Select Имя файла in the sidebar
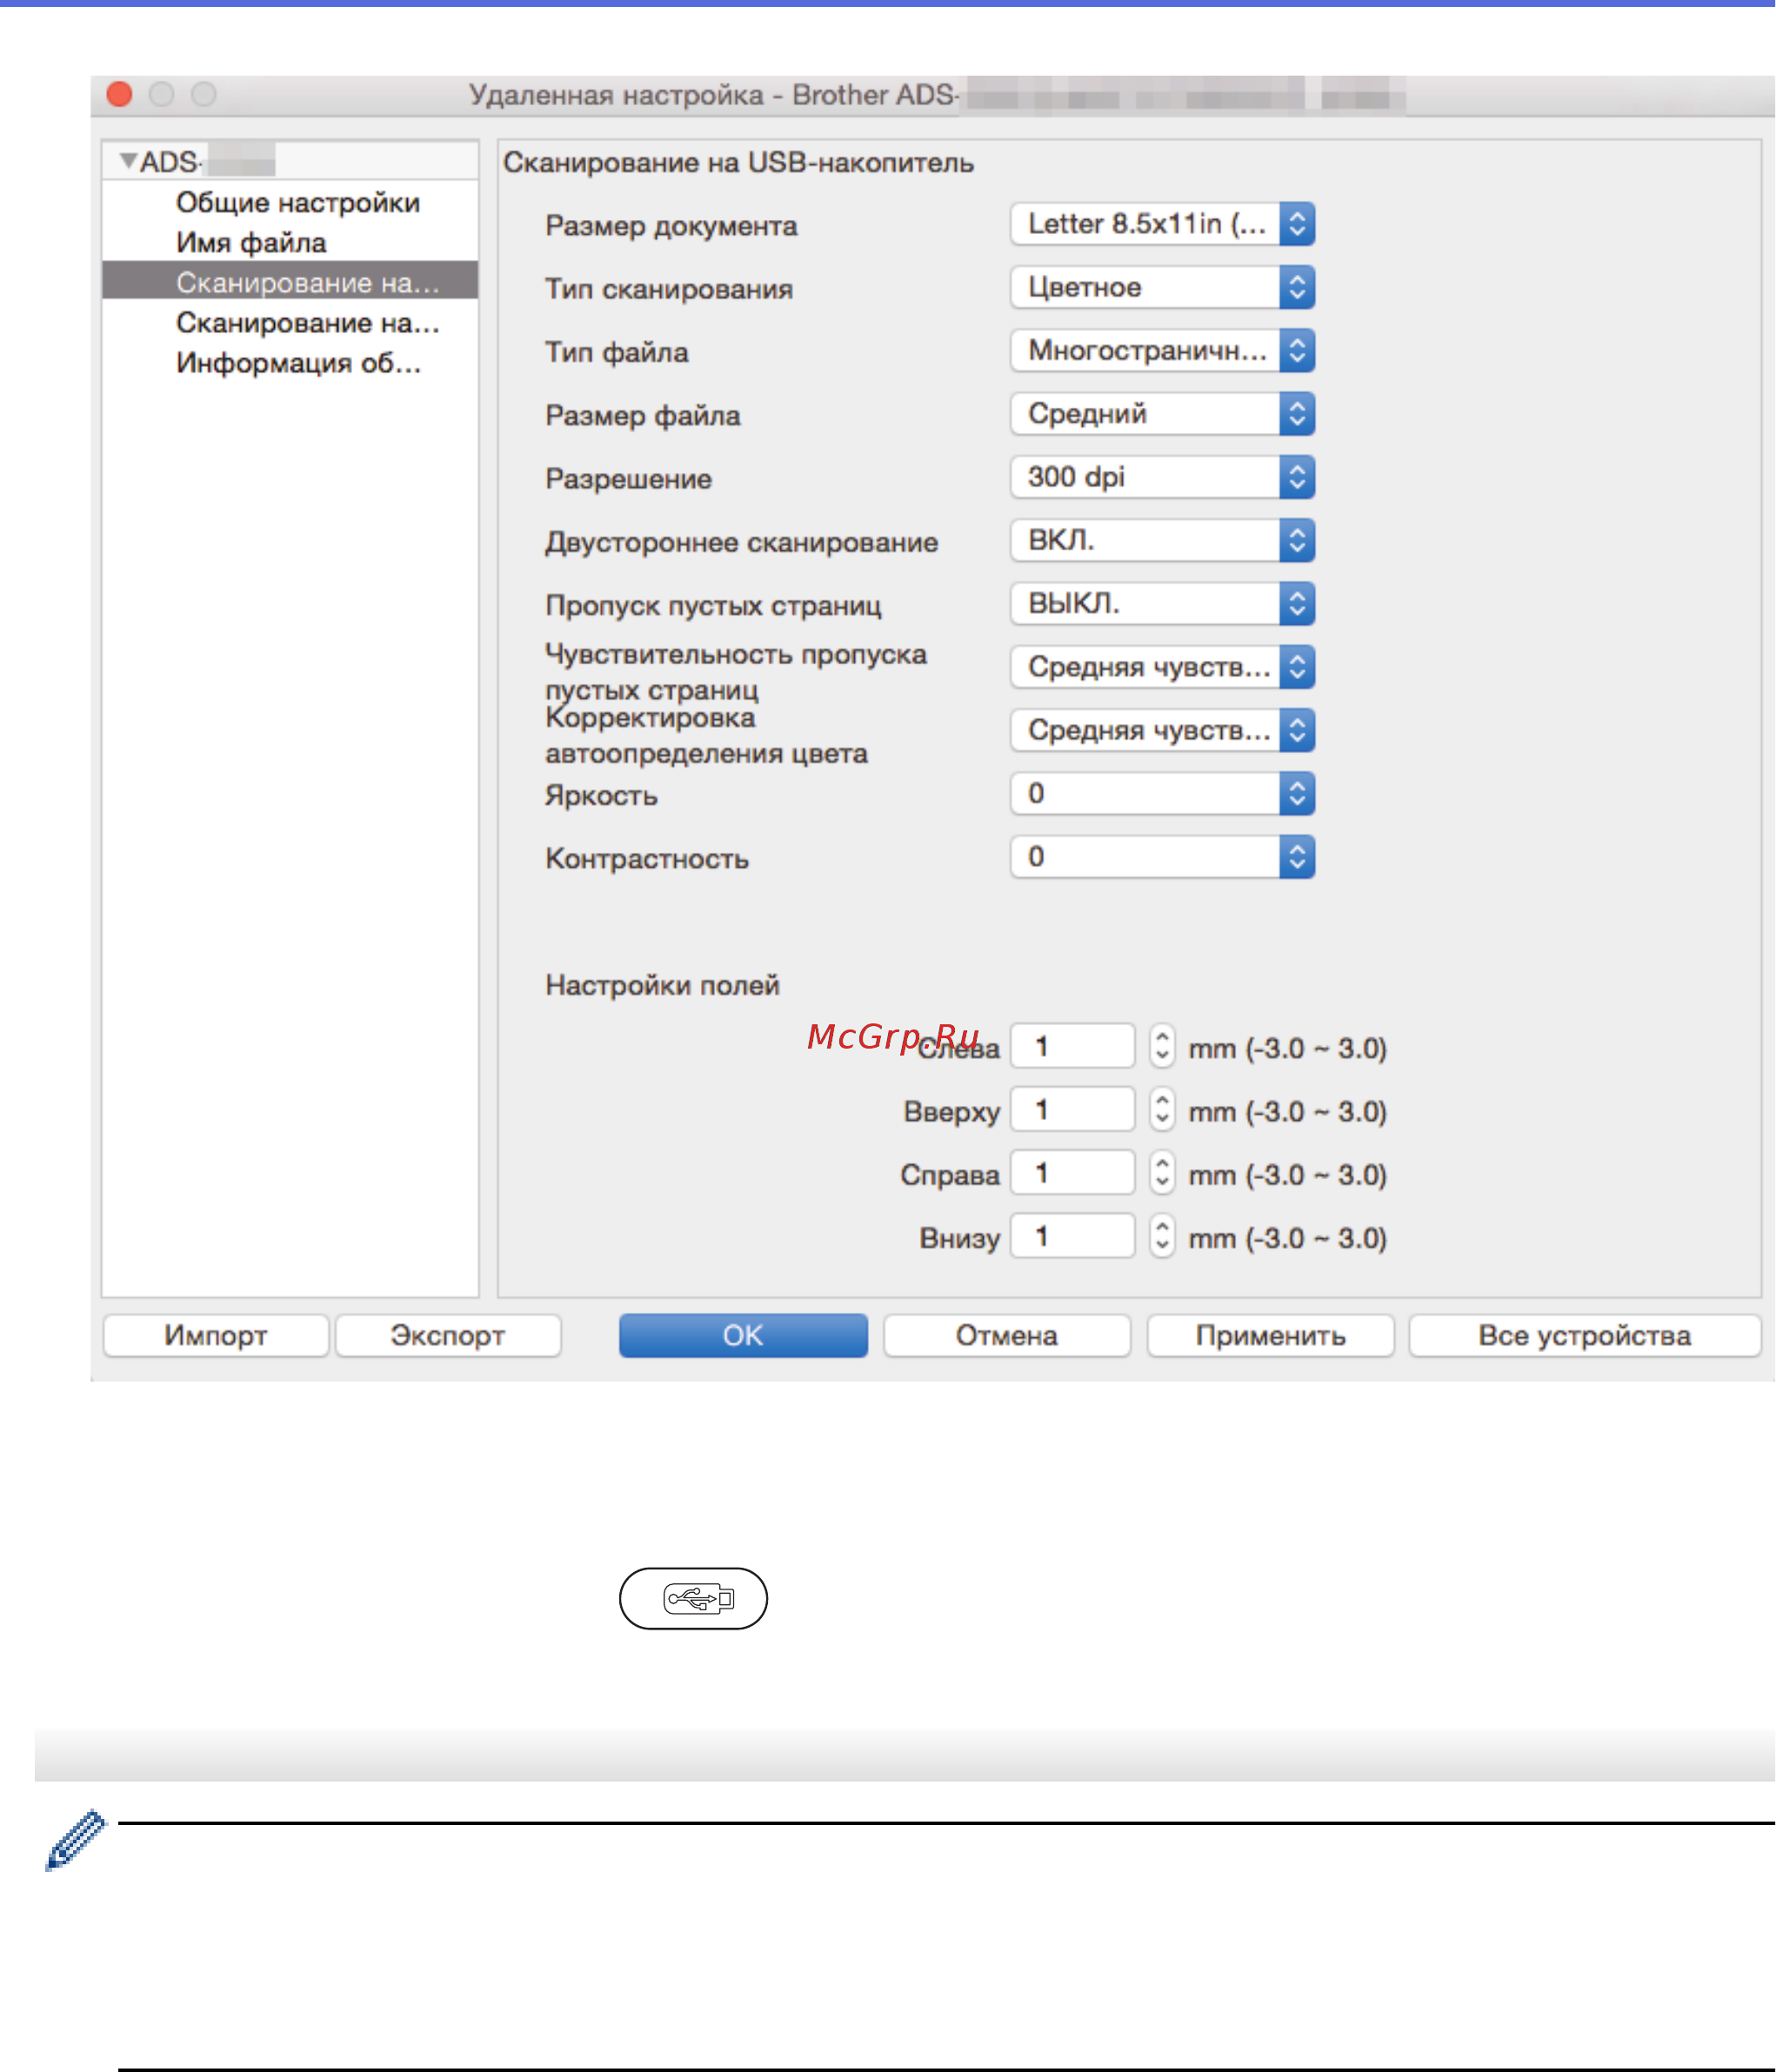The image size is (1776, 2072). 251,243
